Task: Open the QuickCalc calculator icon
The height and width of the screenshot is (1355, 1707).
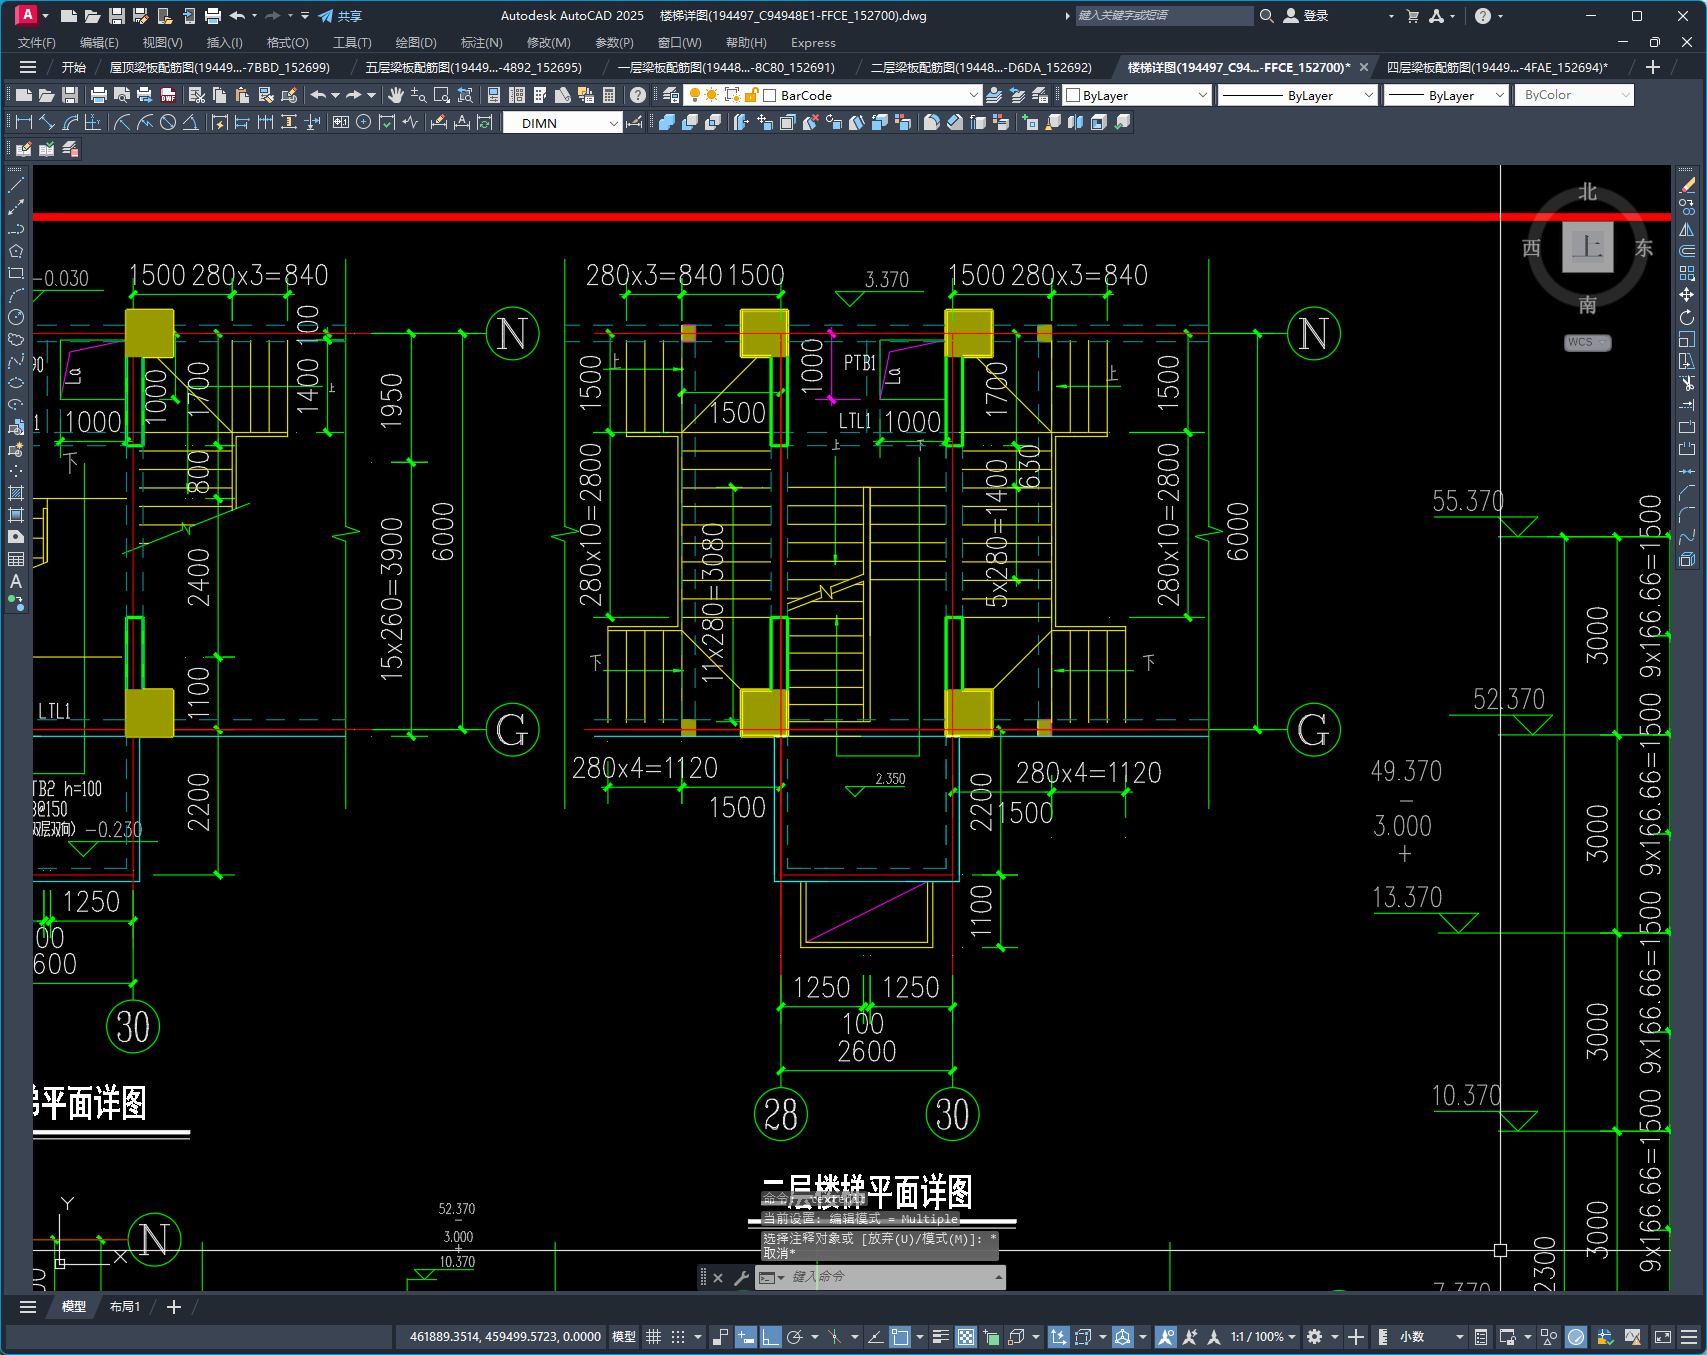Action: coord(609,95)
